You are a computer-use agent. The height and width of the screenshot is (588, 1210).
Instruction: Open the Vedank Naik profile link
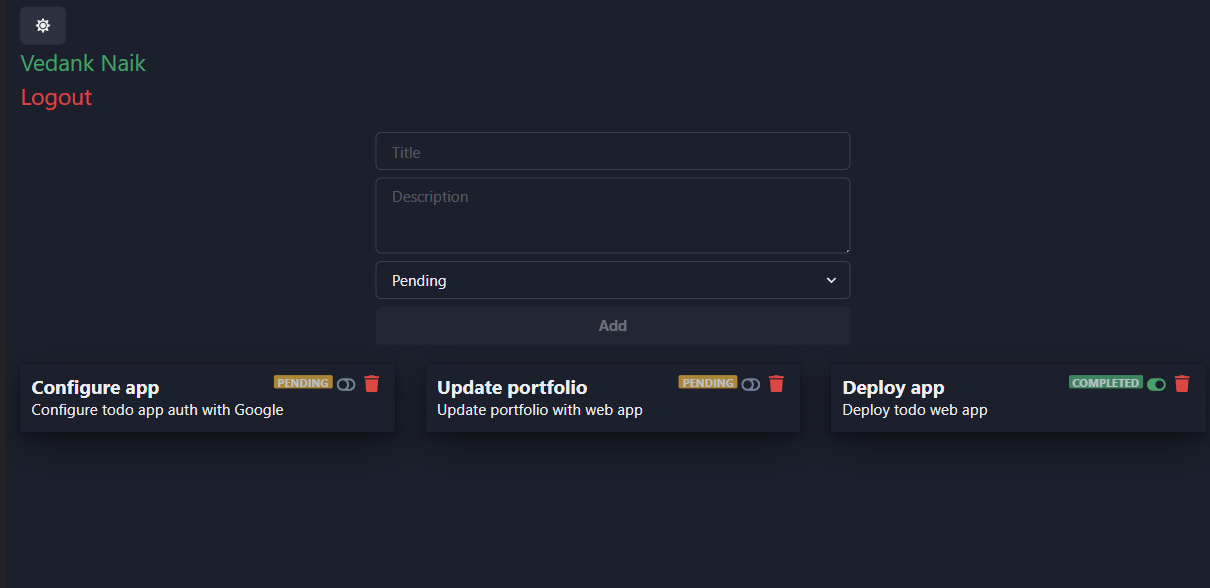(83, 63)
